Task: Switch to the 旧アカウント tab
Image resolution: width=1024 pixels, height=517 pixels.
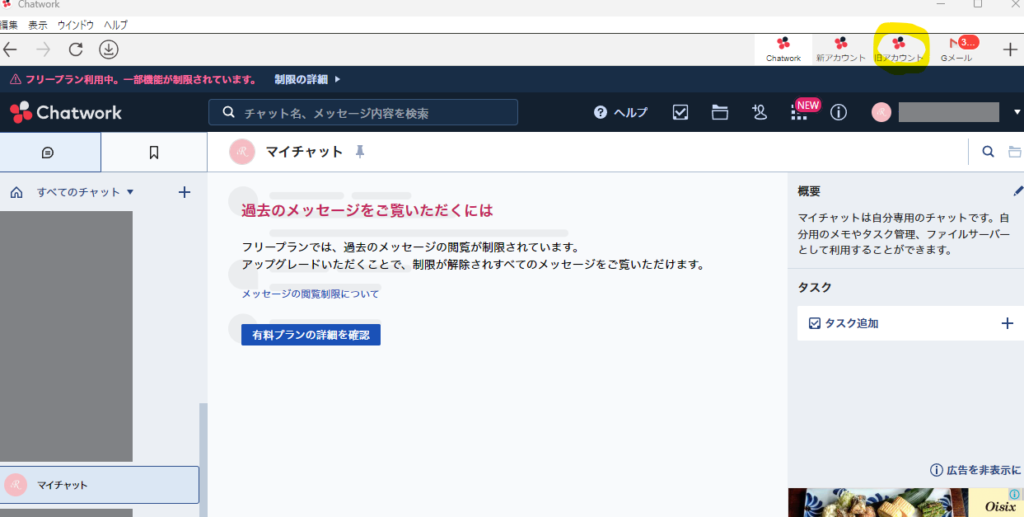Action: point(899,50)
